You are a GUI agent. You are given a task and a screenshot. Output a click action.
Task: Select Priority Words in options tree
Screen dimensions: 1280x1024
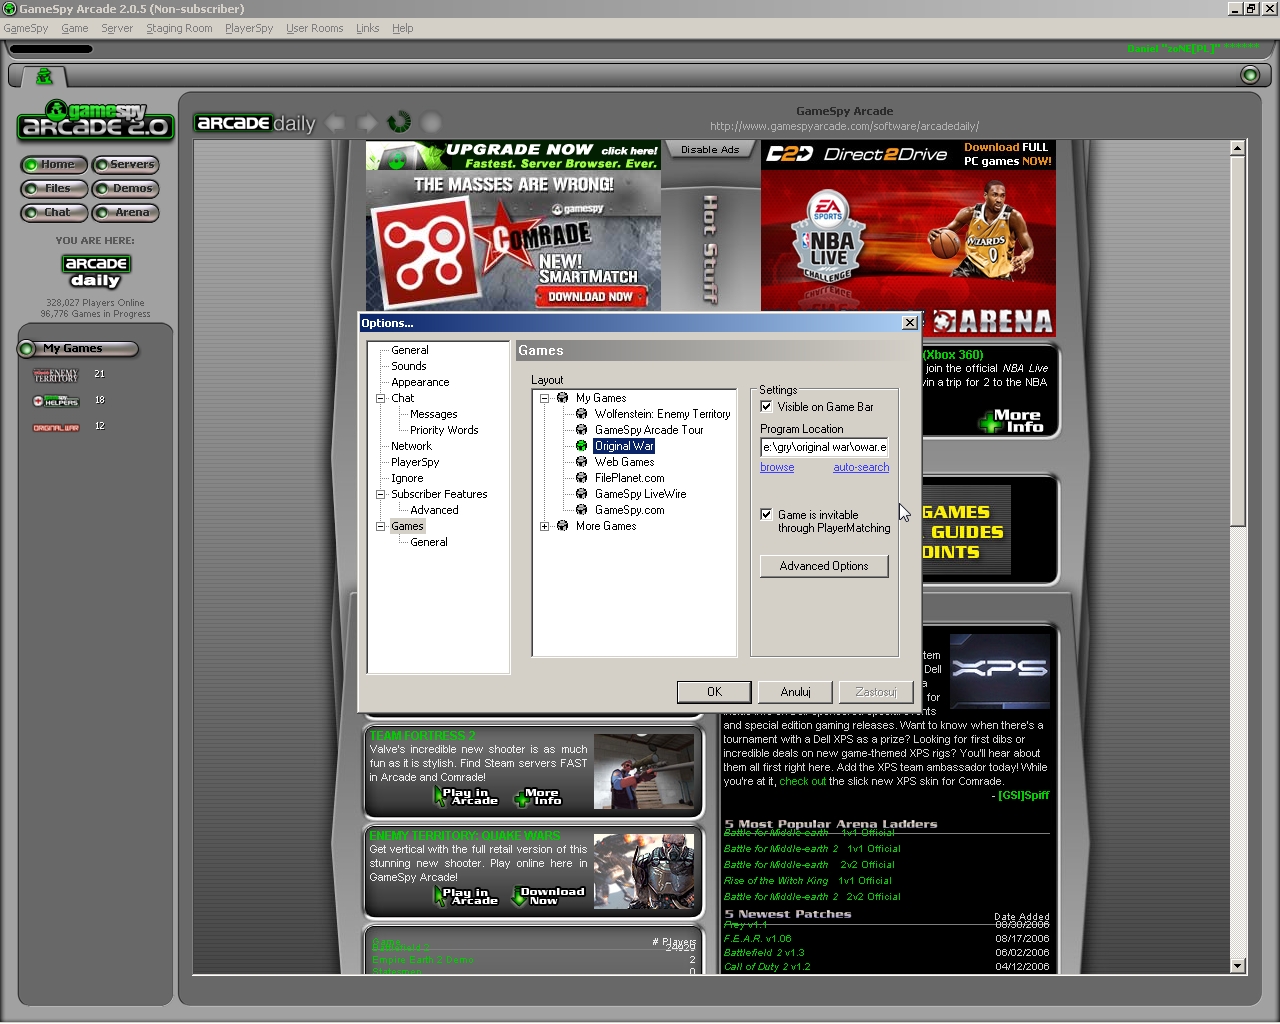(444, 430)
